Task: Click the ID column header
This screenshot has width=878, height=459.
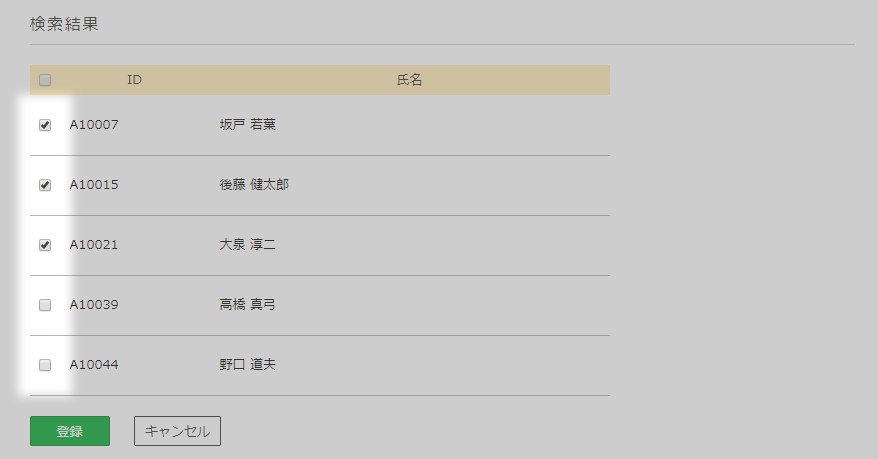Action: coord(134,80)
